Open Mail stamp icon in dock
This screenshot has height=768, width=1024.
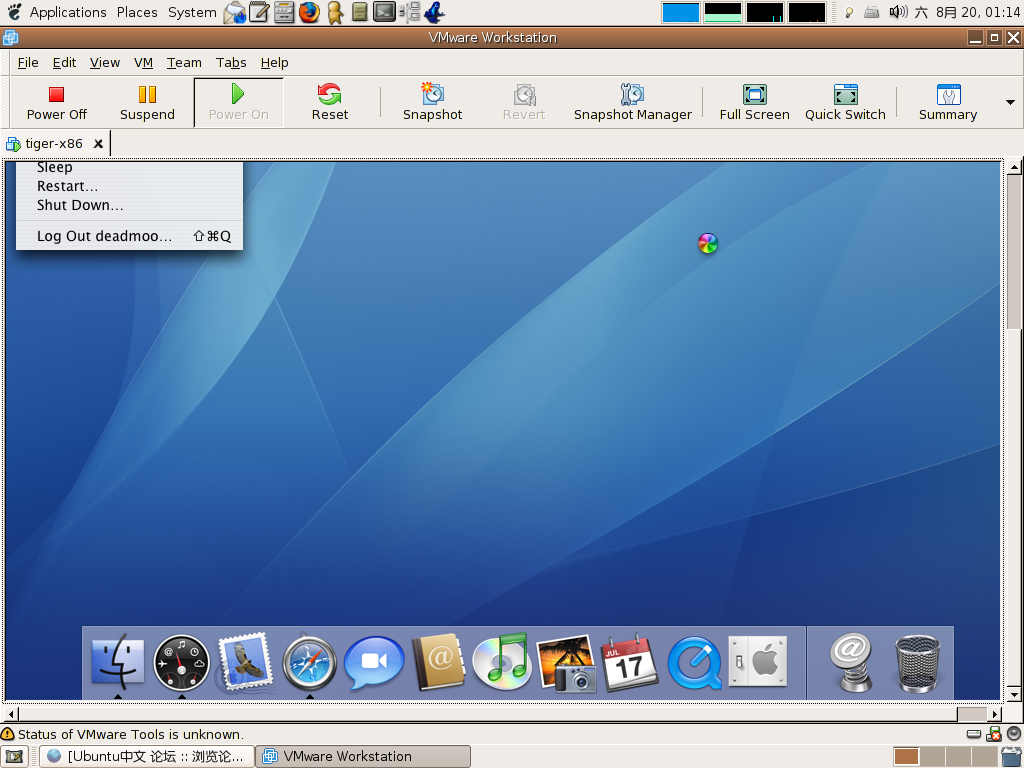[244, 662]
